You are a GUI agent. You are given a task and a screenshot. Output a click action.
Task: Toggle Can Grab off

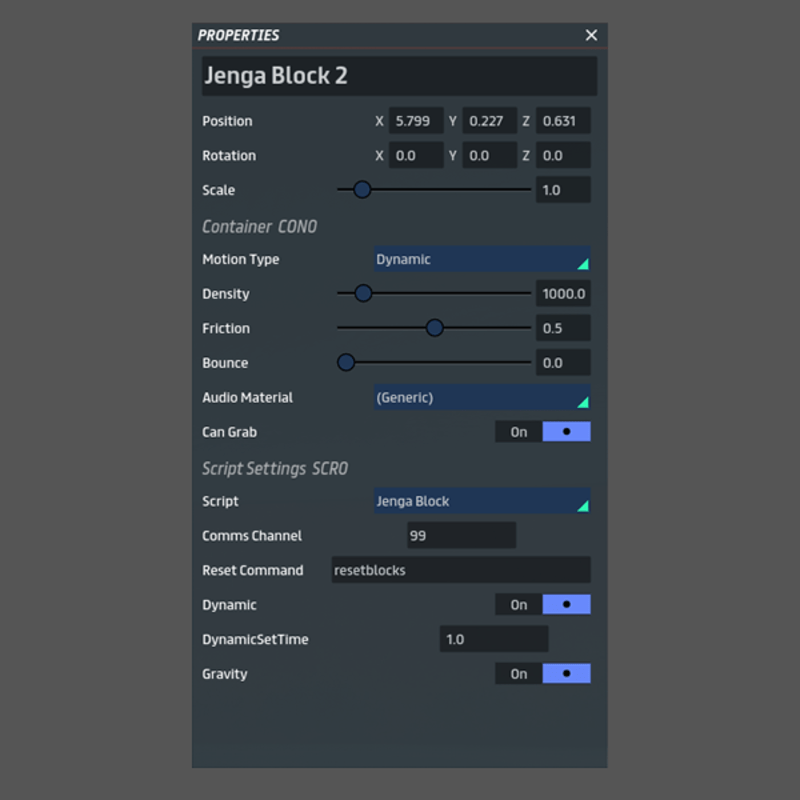[566, 431]
